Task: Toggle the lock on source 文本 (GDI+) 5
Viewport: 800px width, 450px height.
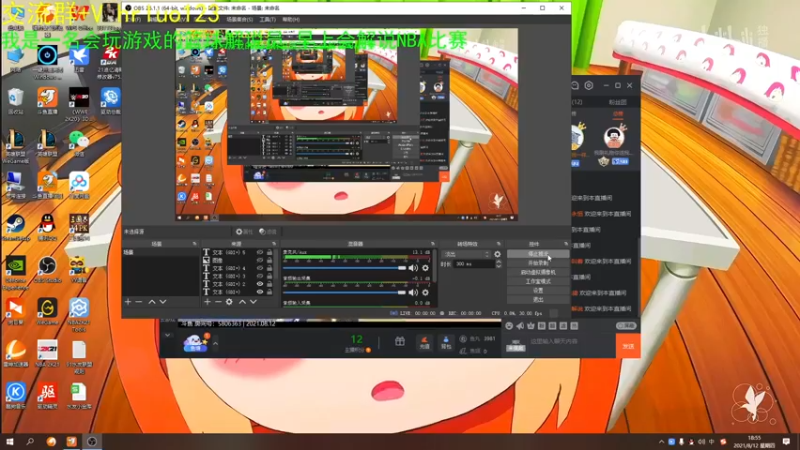Action: point(269,252)
